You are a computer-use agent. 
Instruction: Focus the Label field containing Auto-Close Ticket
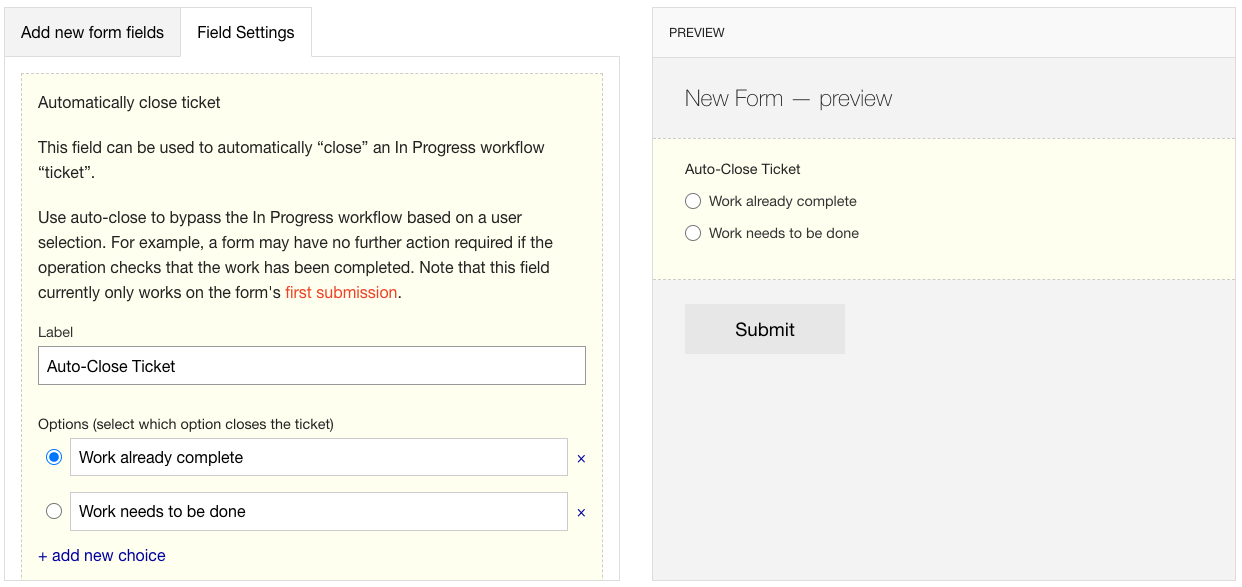[312, 366]
